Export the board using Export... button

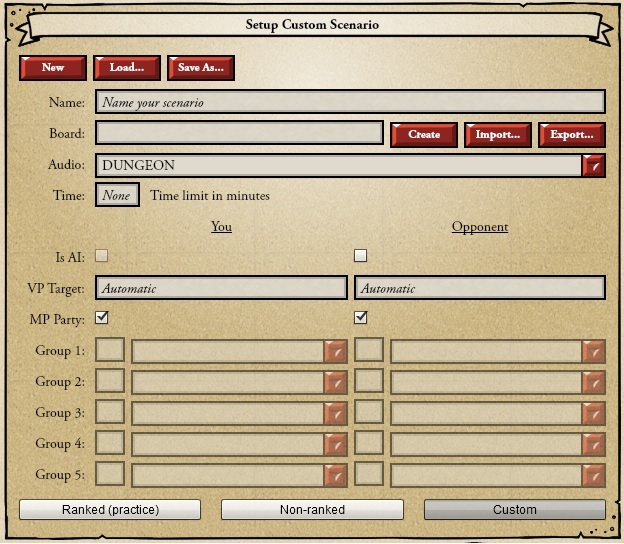pos(572,135)
